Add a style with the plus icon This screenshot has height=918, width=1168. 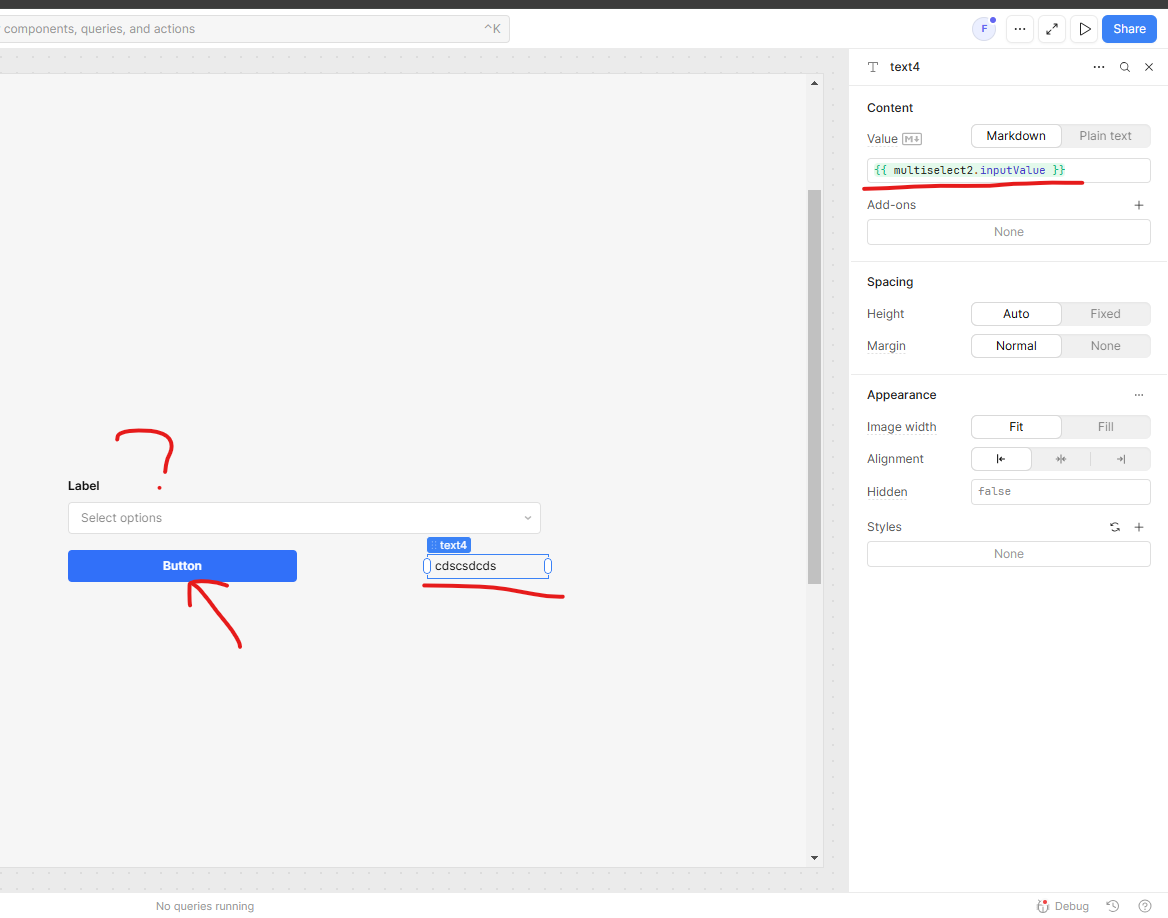tap(1139, 527)
